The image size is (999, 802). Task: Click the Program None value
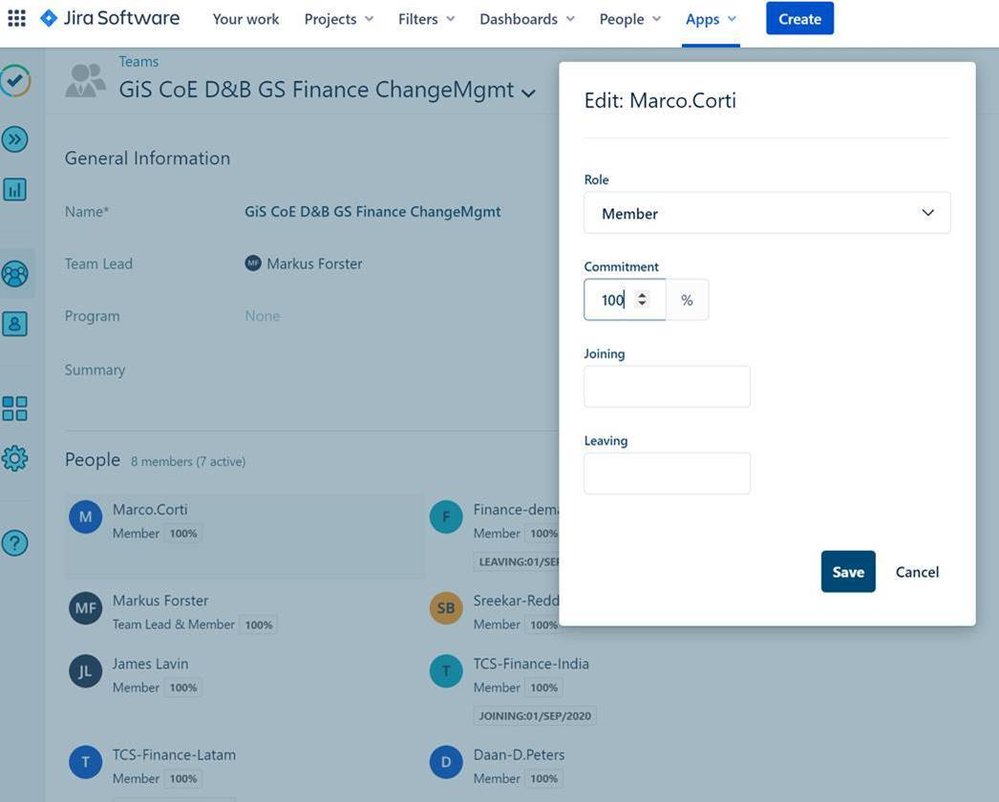pos(262,316)
